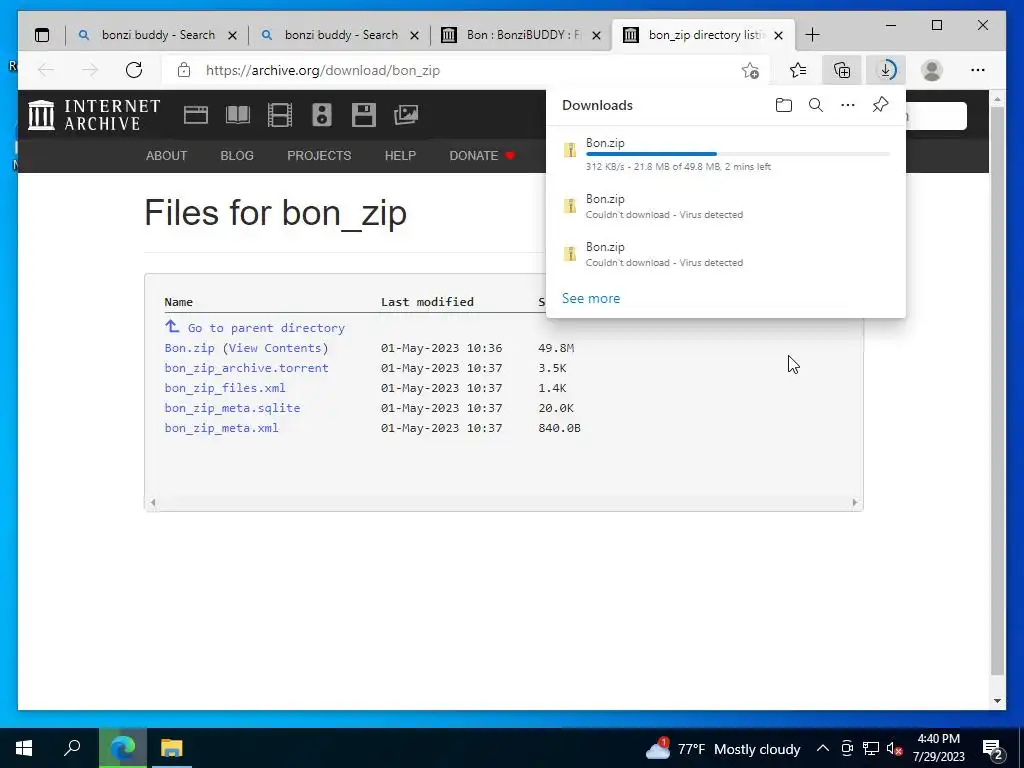The width and height of the screenshot is (1024, 768).
Task: Open the browser profile avatar
Action: point(932,70)
